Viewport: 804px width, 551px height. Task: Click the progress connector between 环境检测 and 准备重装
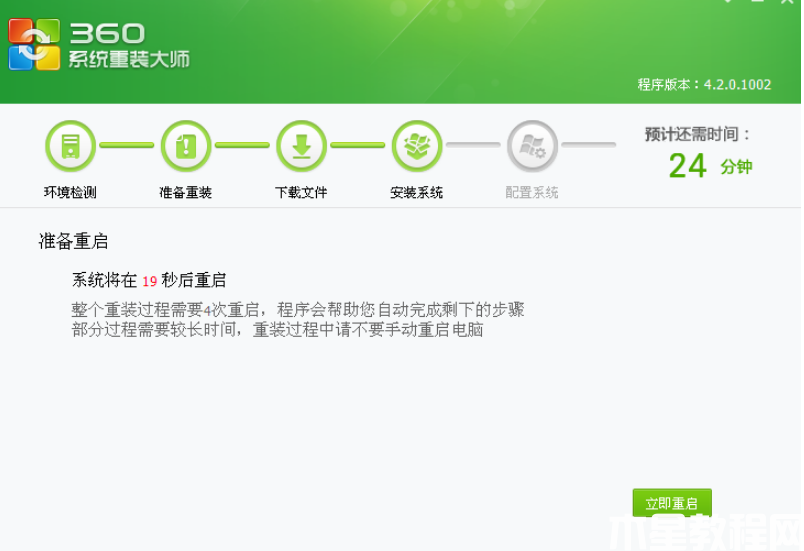tap(127, 146)
